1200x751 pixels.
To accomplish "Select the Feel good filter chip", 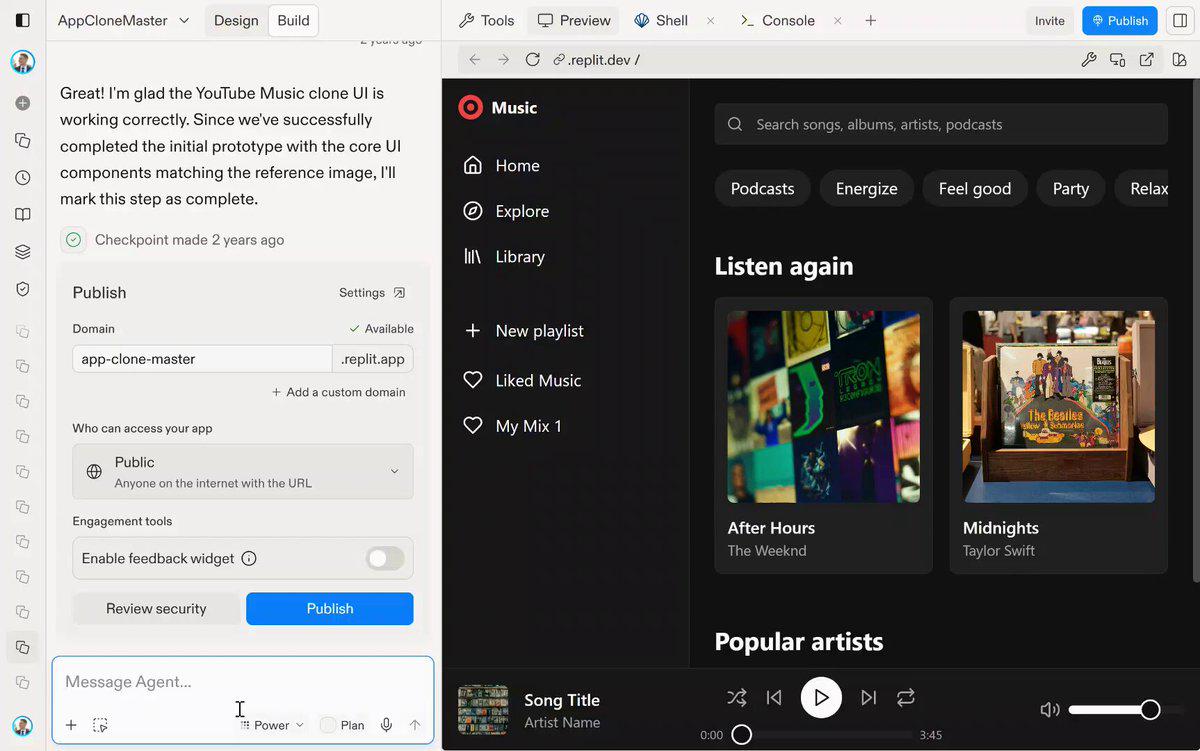I will point(975,188).
